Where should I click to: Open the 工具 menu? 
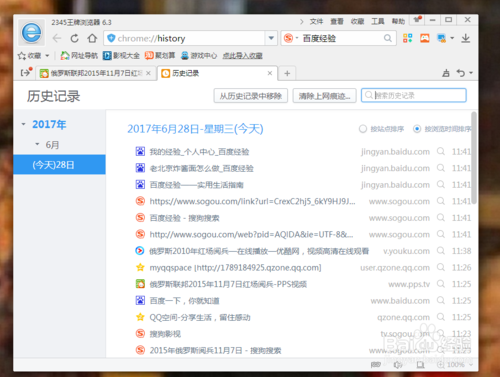[x=378, y=22]
